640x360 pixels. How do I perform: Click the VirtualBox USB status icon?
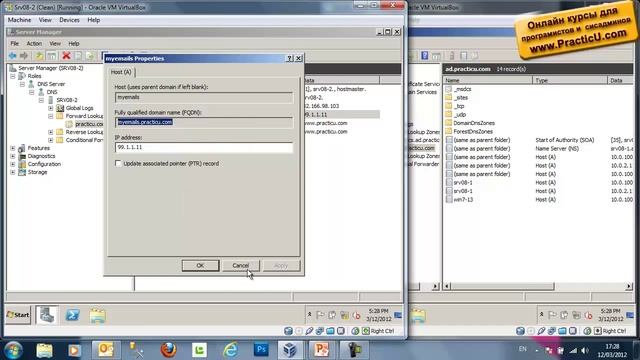point(309,331)
